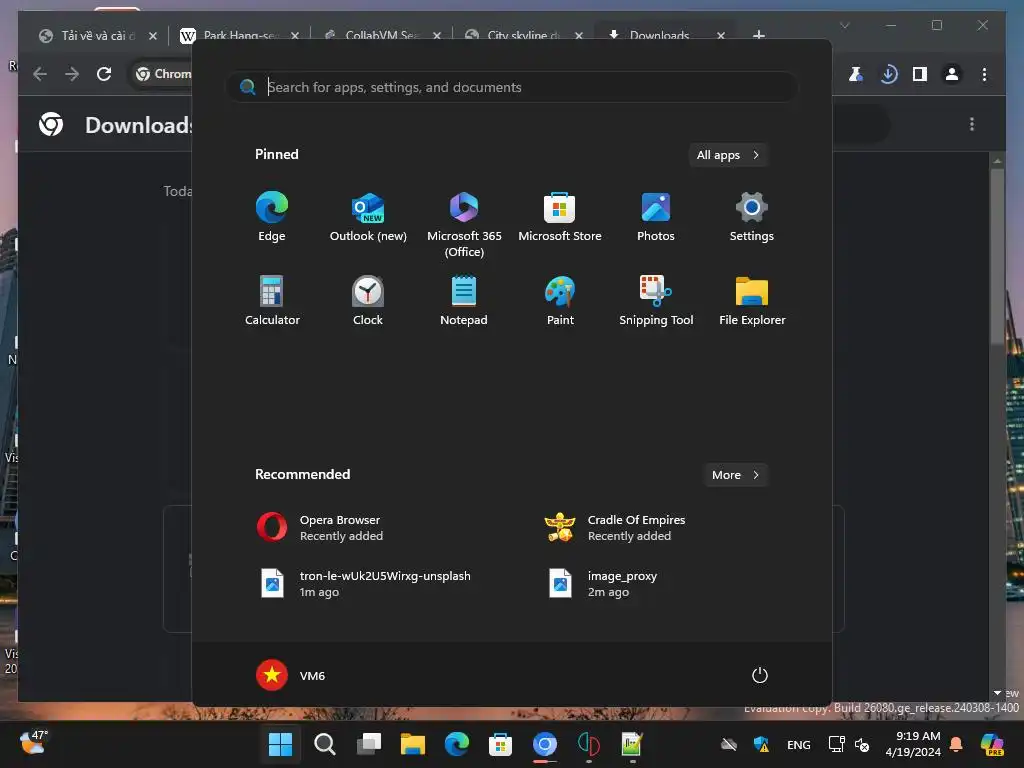This screenshot has width=1024, height=768.
Task: Launch Calculator app
Action: pyautogui.click(x=272, y=300)
